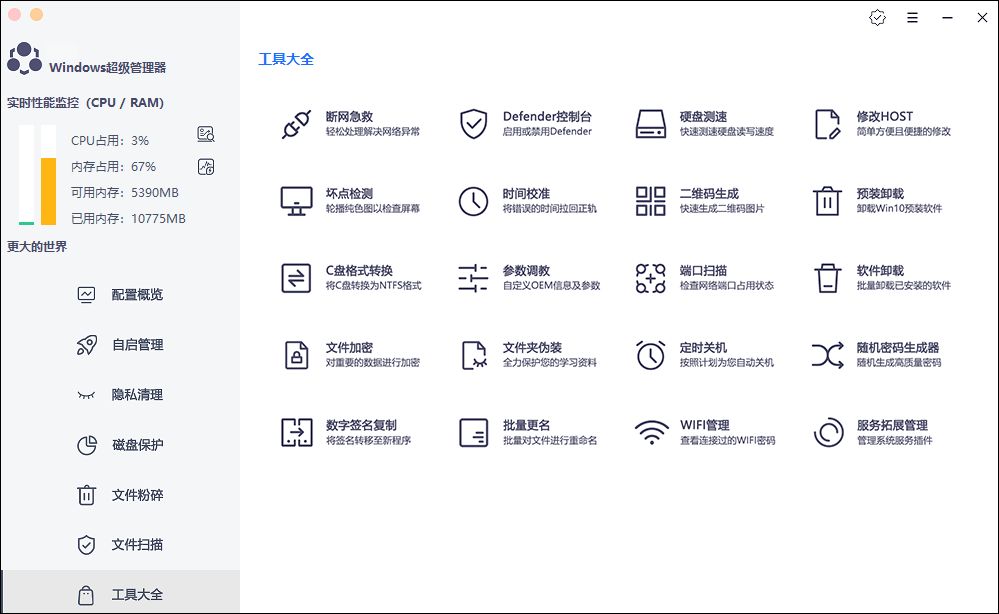
Task: Open the 文件加密 lock file icon
Action: (296, 355)
